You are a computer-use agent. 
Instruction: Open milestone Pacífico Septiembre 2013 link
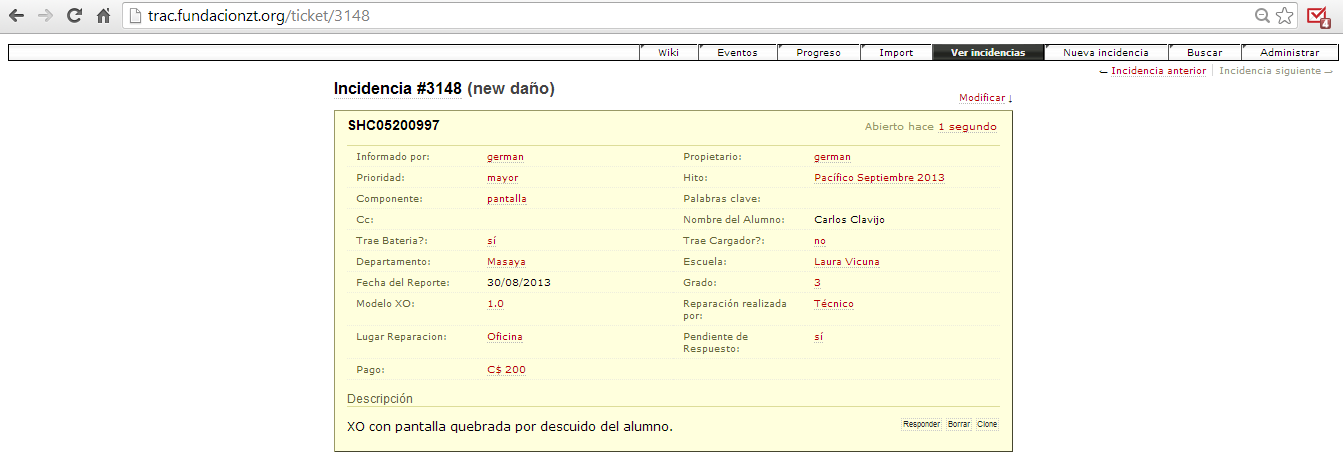879,178
